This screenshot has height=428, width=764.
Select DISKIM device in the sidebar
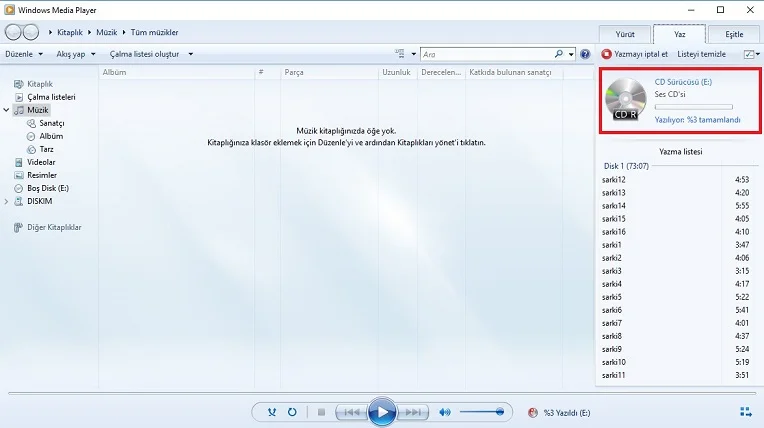pyautogui.click(x=39, y=201)
